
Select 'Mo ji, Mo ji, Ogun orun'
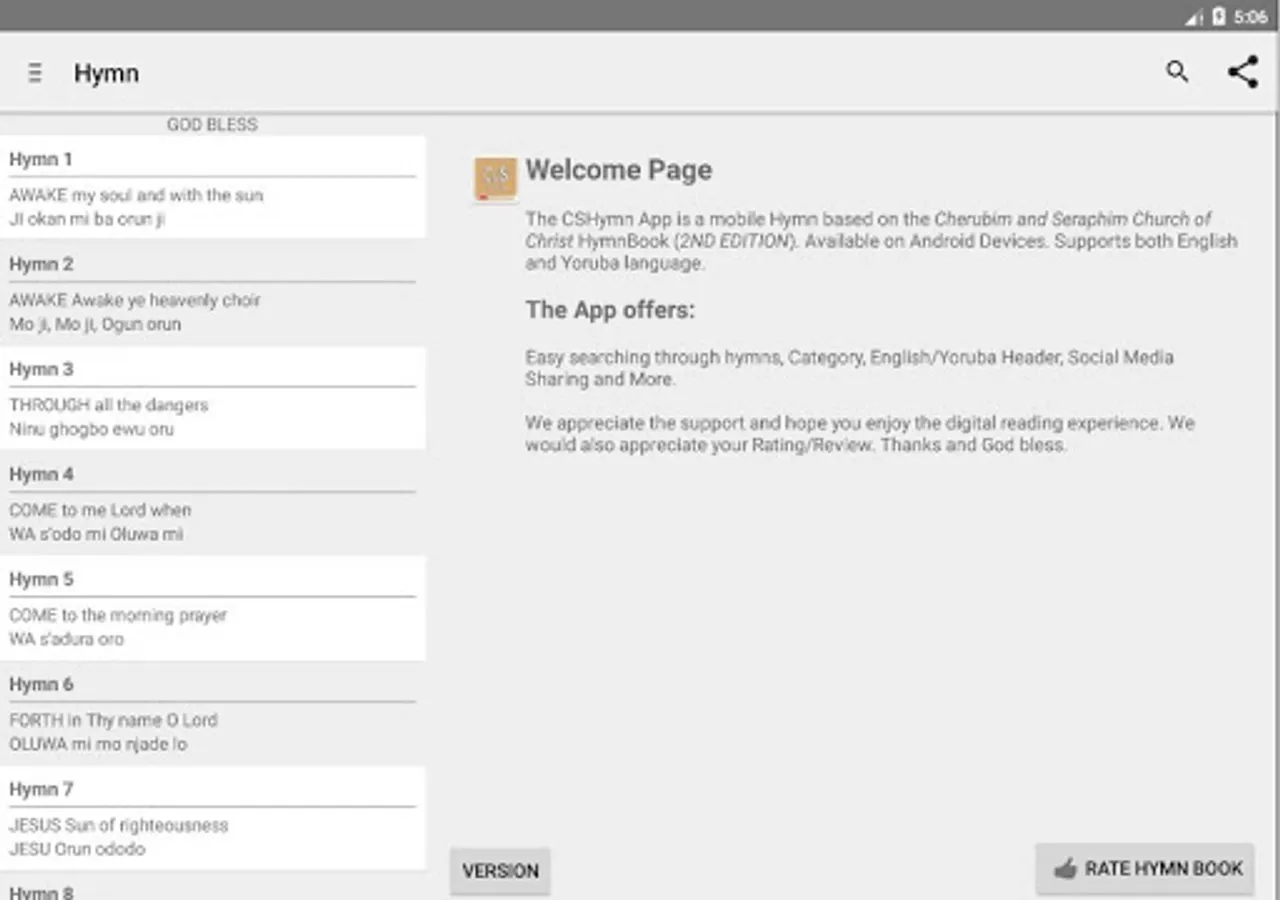(x=95, y=324)
